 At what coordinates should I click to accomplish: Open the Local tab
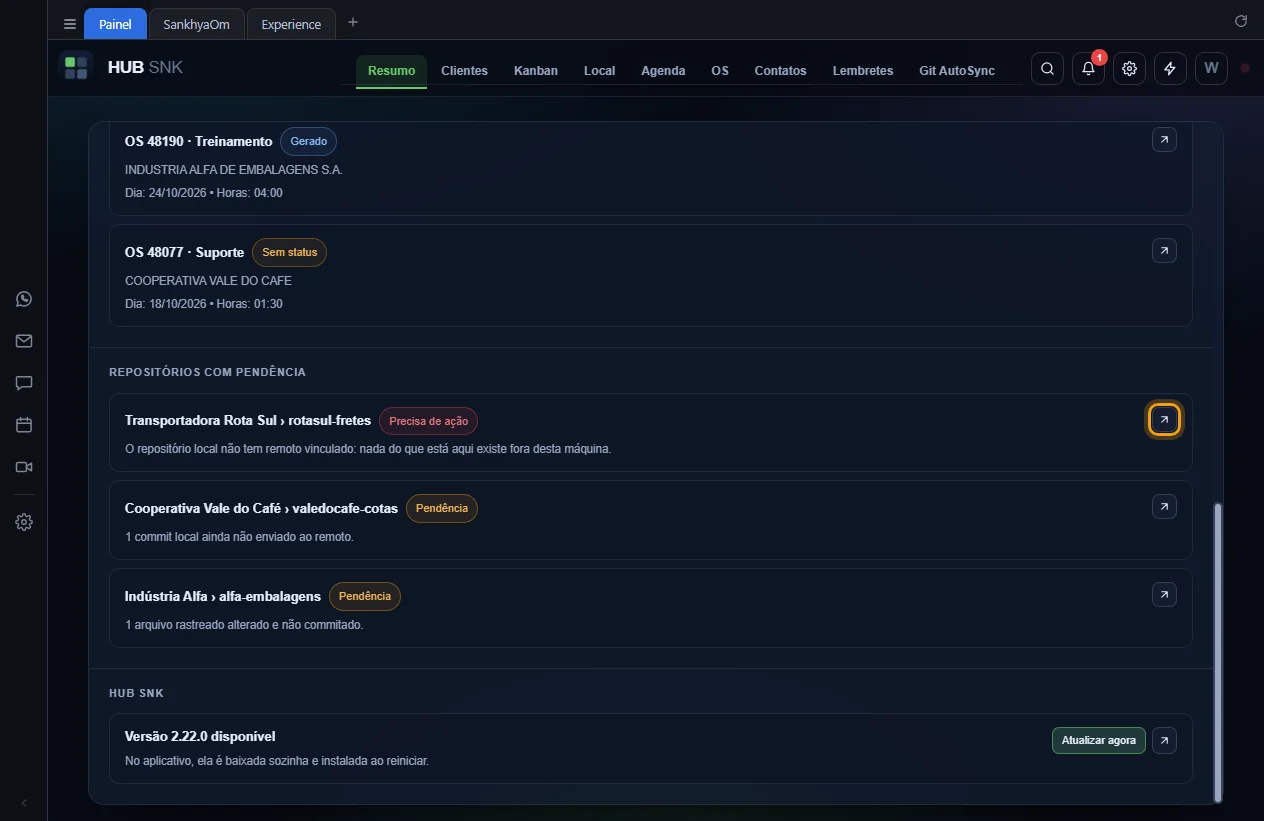599,71
